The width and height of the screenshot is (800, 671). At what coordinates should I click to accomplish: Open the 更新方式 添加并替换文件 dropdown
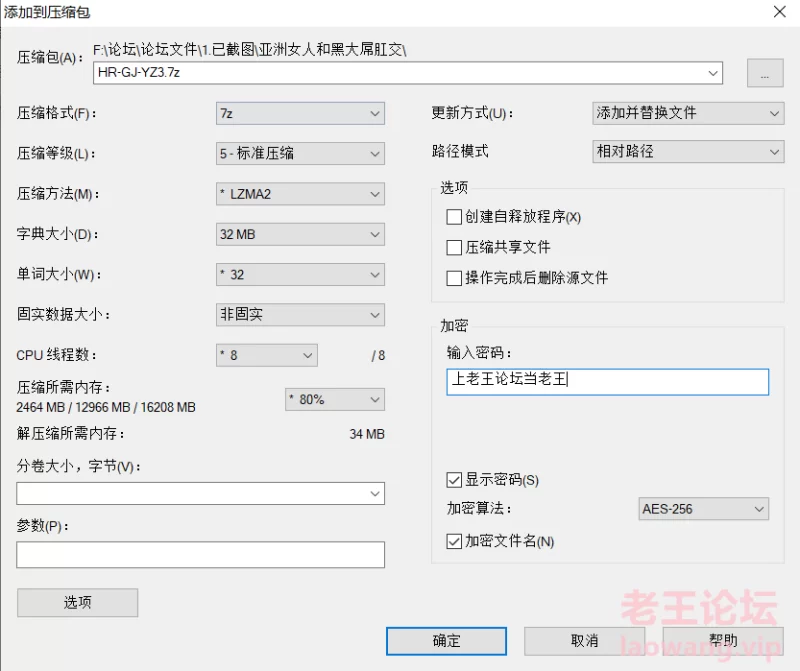click(688, 113)
